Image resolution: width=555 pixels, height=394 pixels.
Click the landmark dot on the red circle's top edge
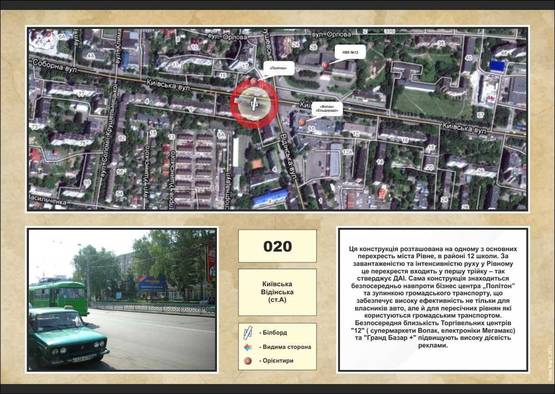pos(253,81)
